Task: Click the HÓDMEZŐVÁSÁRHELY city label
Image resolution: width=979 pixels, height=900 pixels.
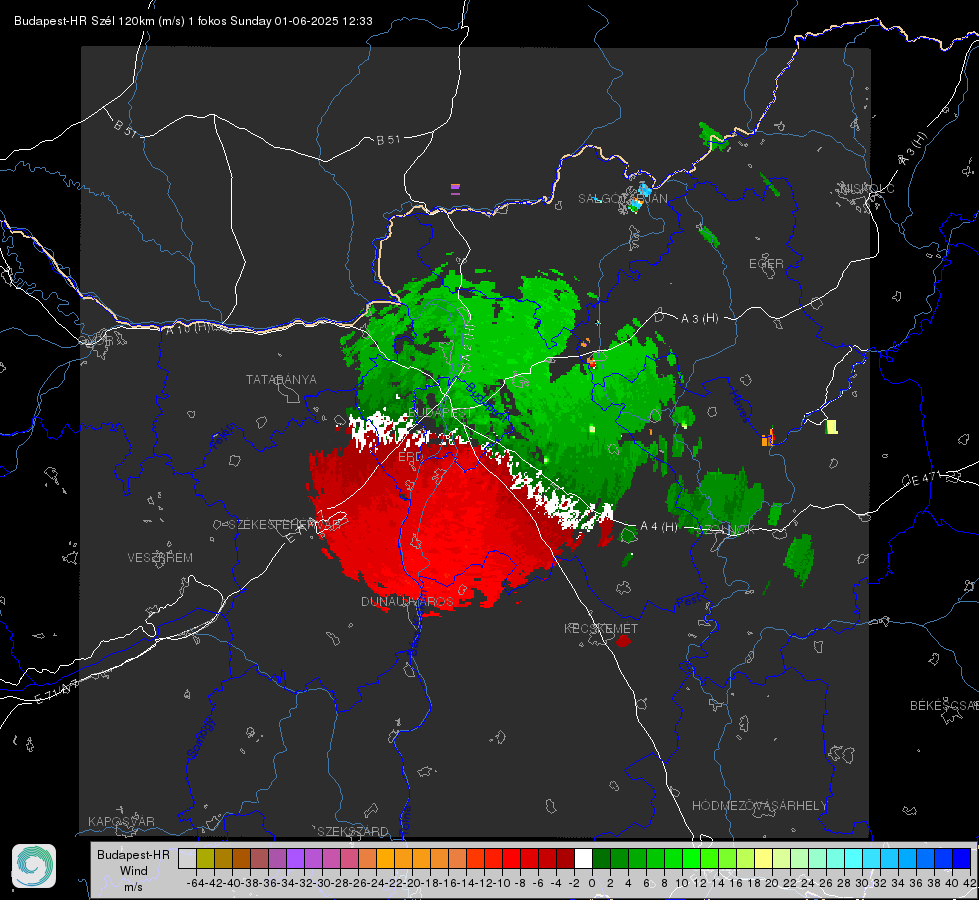Action: coord(759,805)
